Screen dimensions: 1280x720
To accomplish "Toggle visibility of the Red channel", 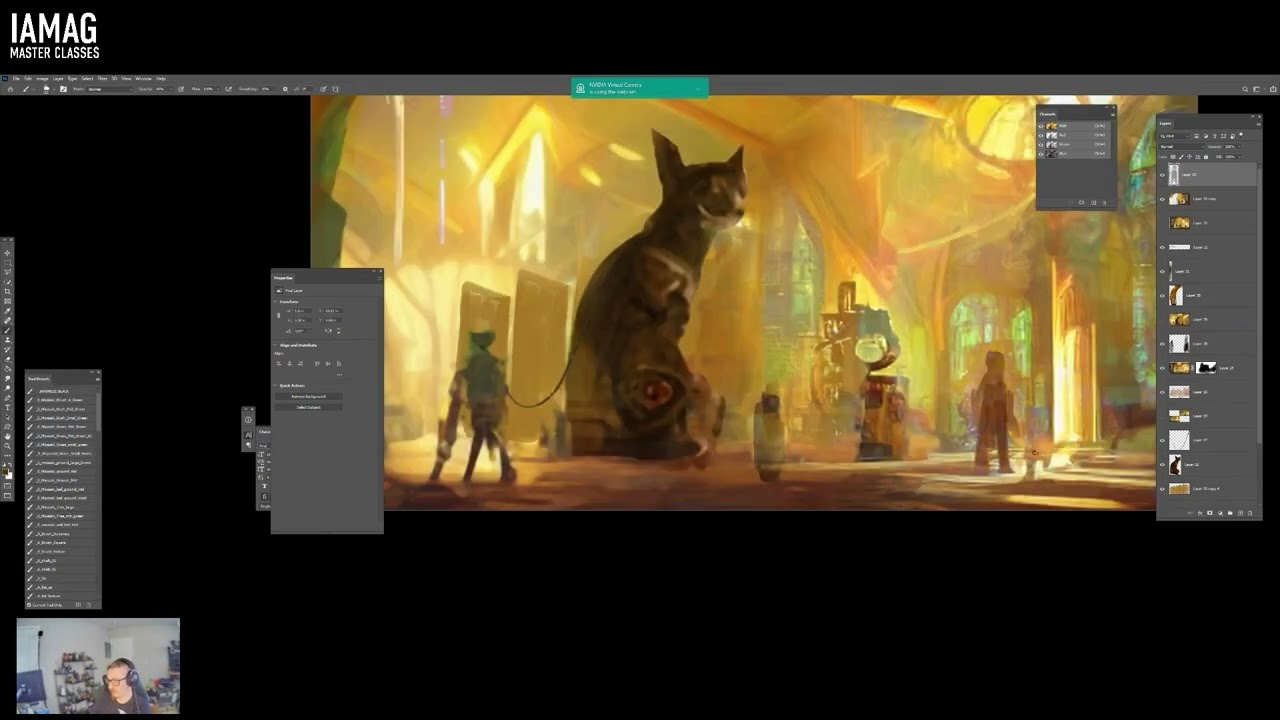I will click(x=1041, y=136).
